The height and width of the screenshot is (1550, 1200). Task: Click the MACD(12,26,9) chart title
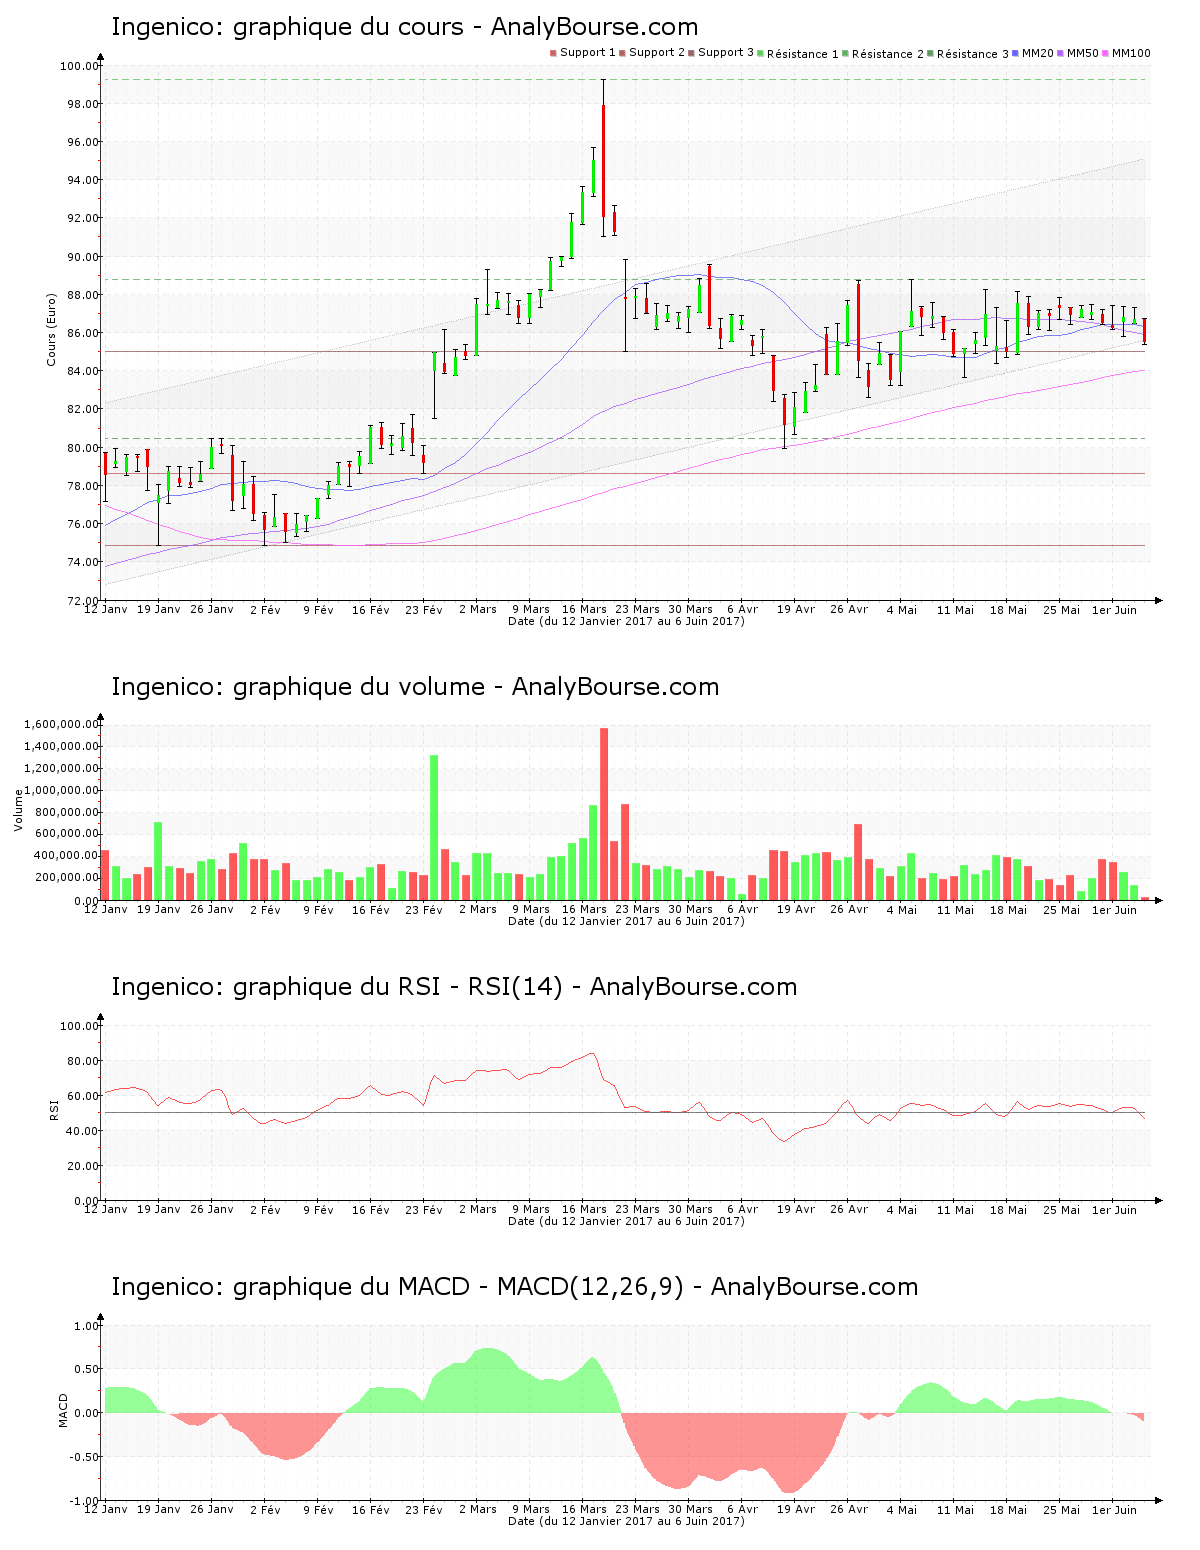[x=514, y=1287]
